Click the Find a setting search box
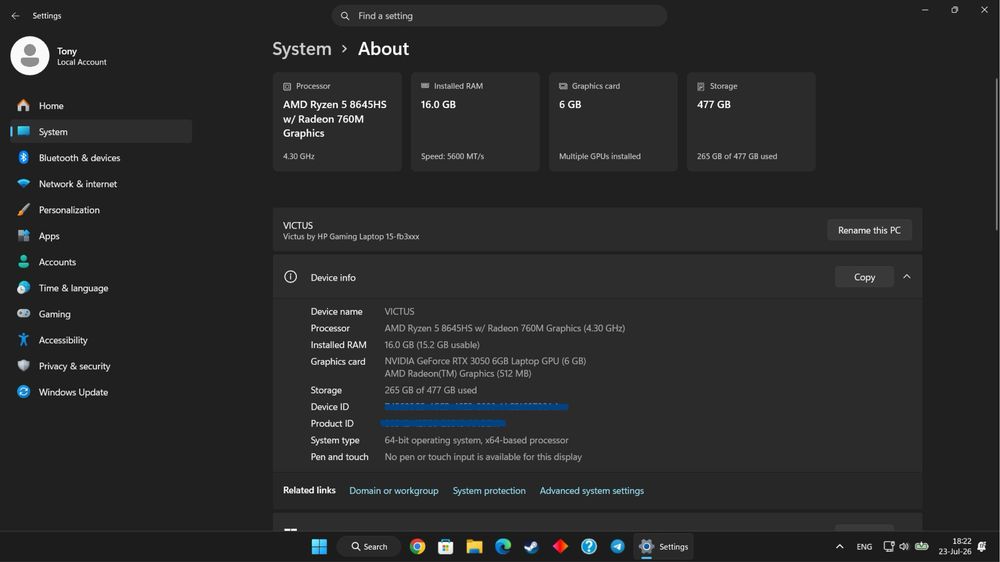 499,16
